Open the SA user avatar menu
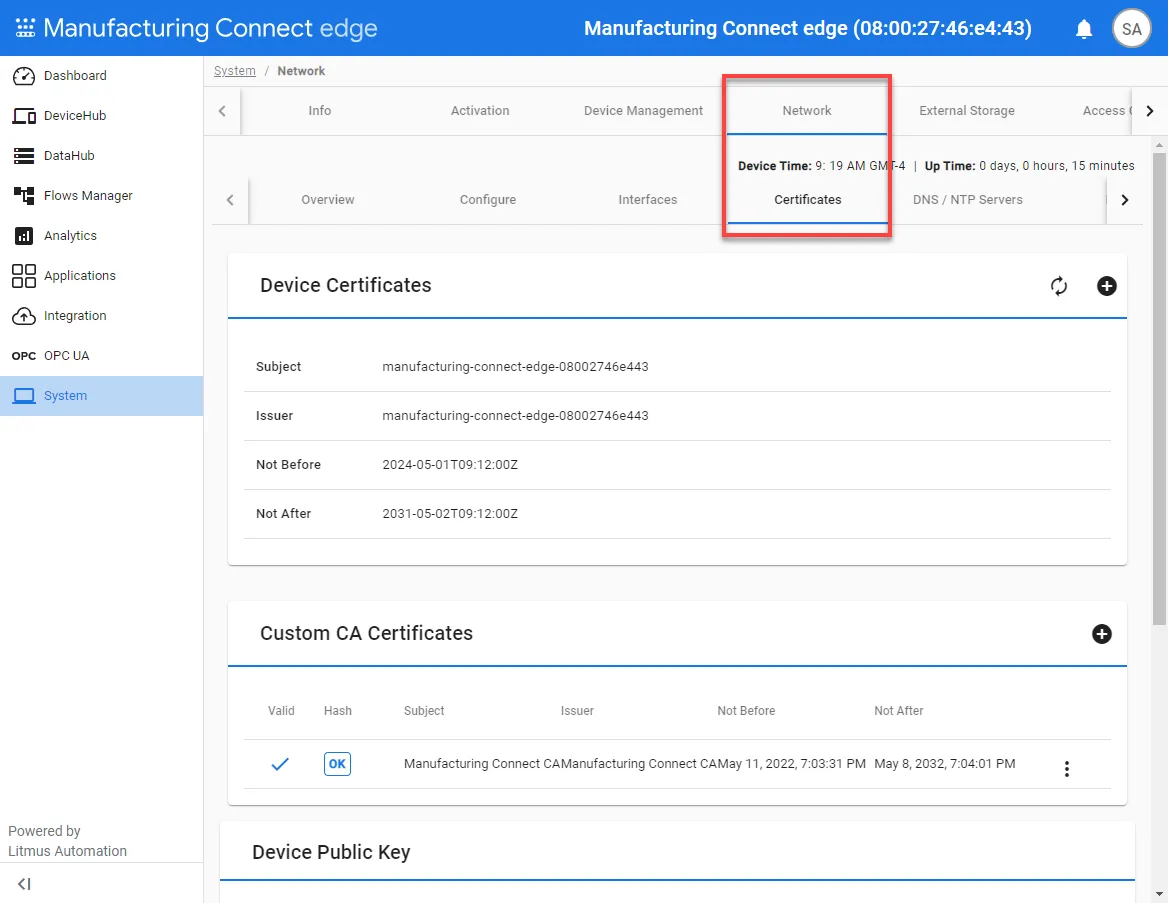The height and width of the screenshot is (903, 1168). (x=1131, y=29)
